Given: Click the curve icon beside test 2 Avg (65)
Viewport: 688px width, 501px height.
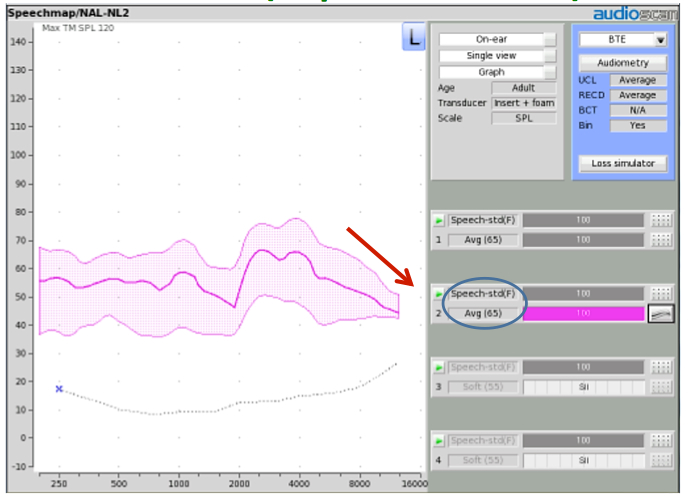Looking at the screenshot, I should (x=661, y=314).
